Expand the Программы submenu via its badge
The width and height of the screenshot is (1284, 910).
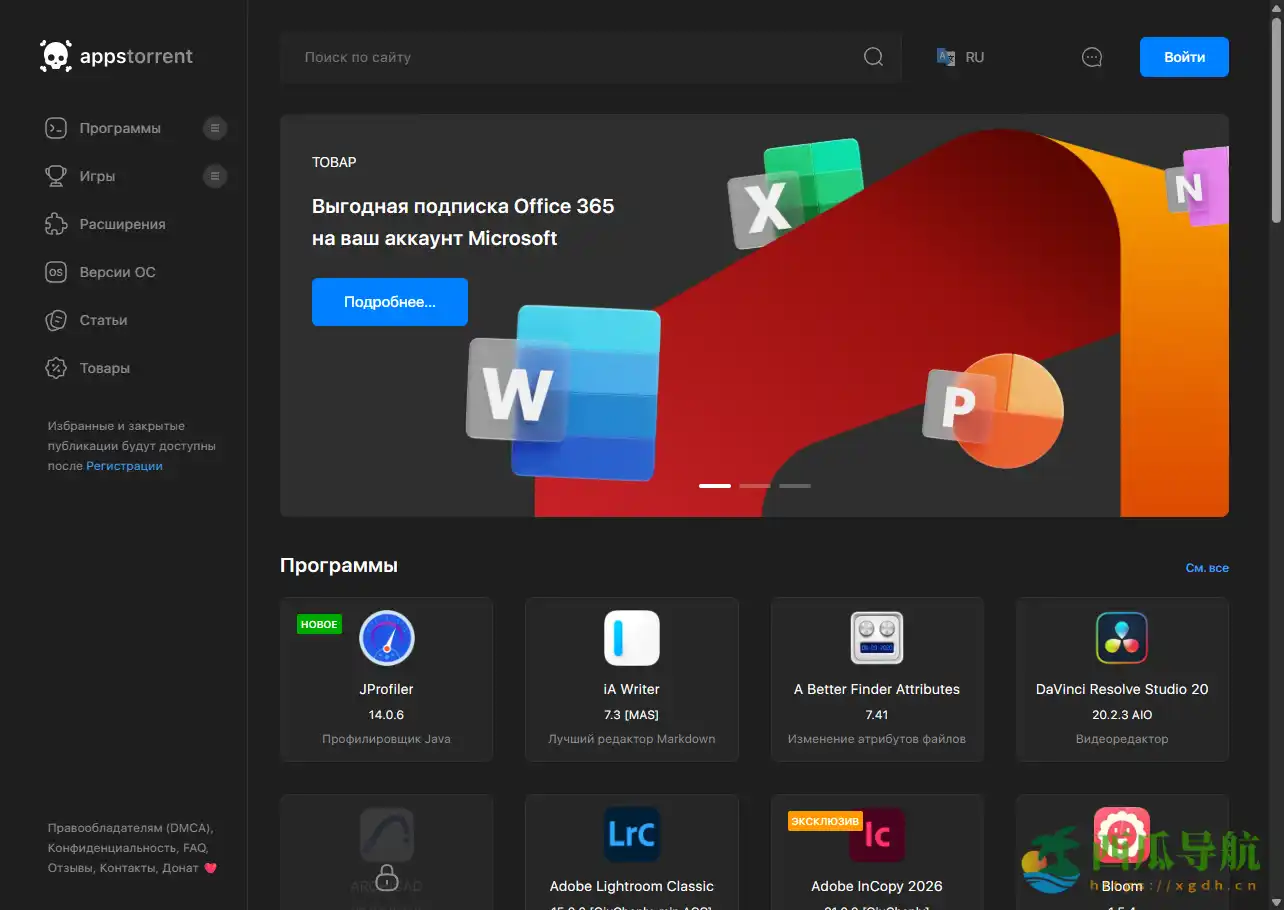pyautogui.click(x=215, y=128)
